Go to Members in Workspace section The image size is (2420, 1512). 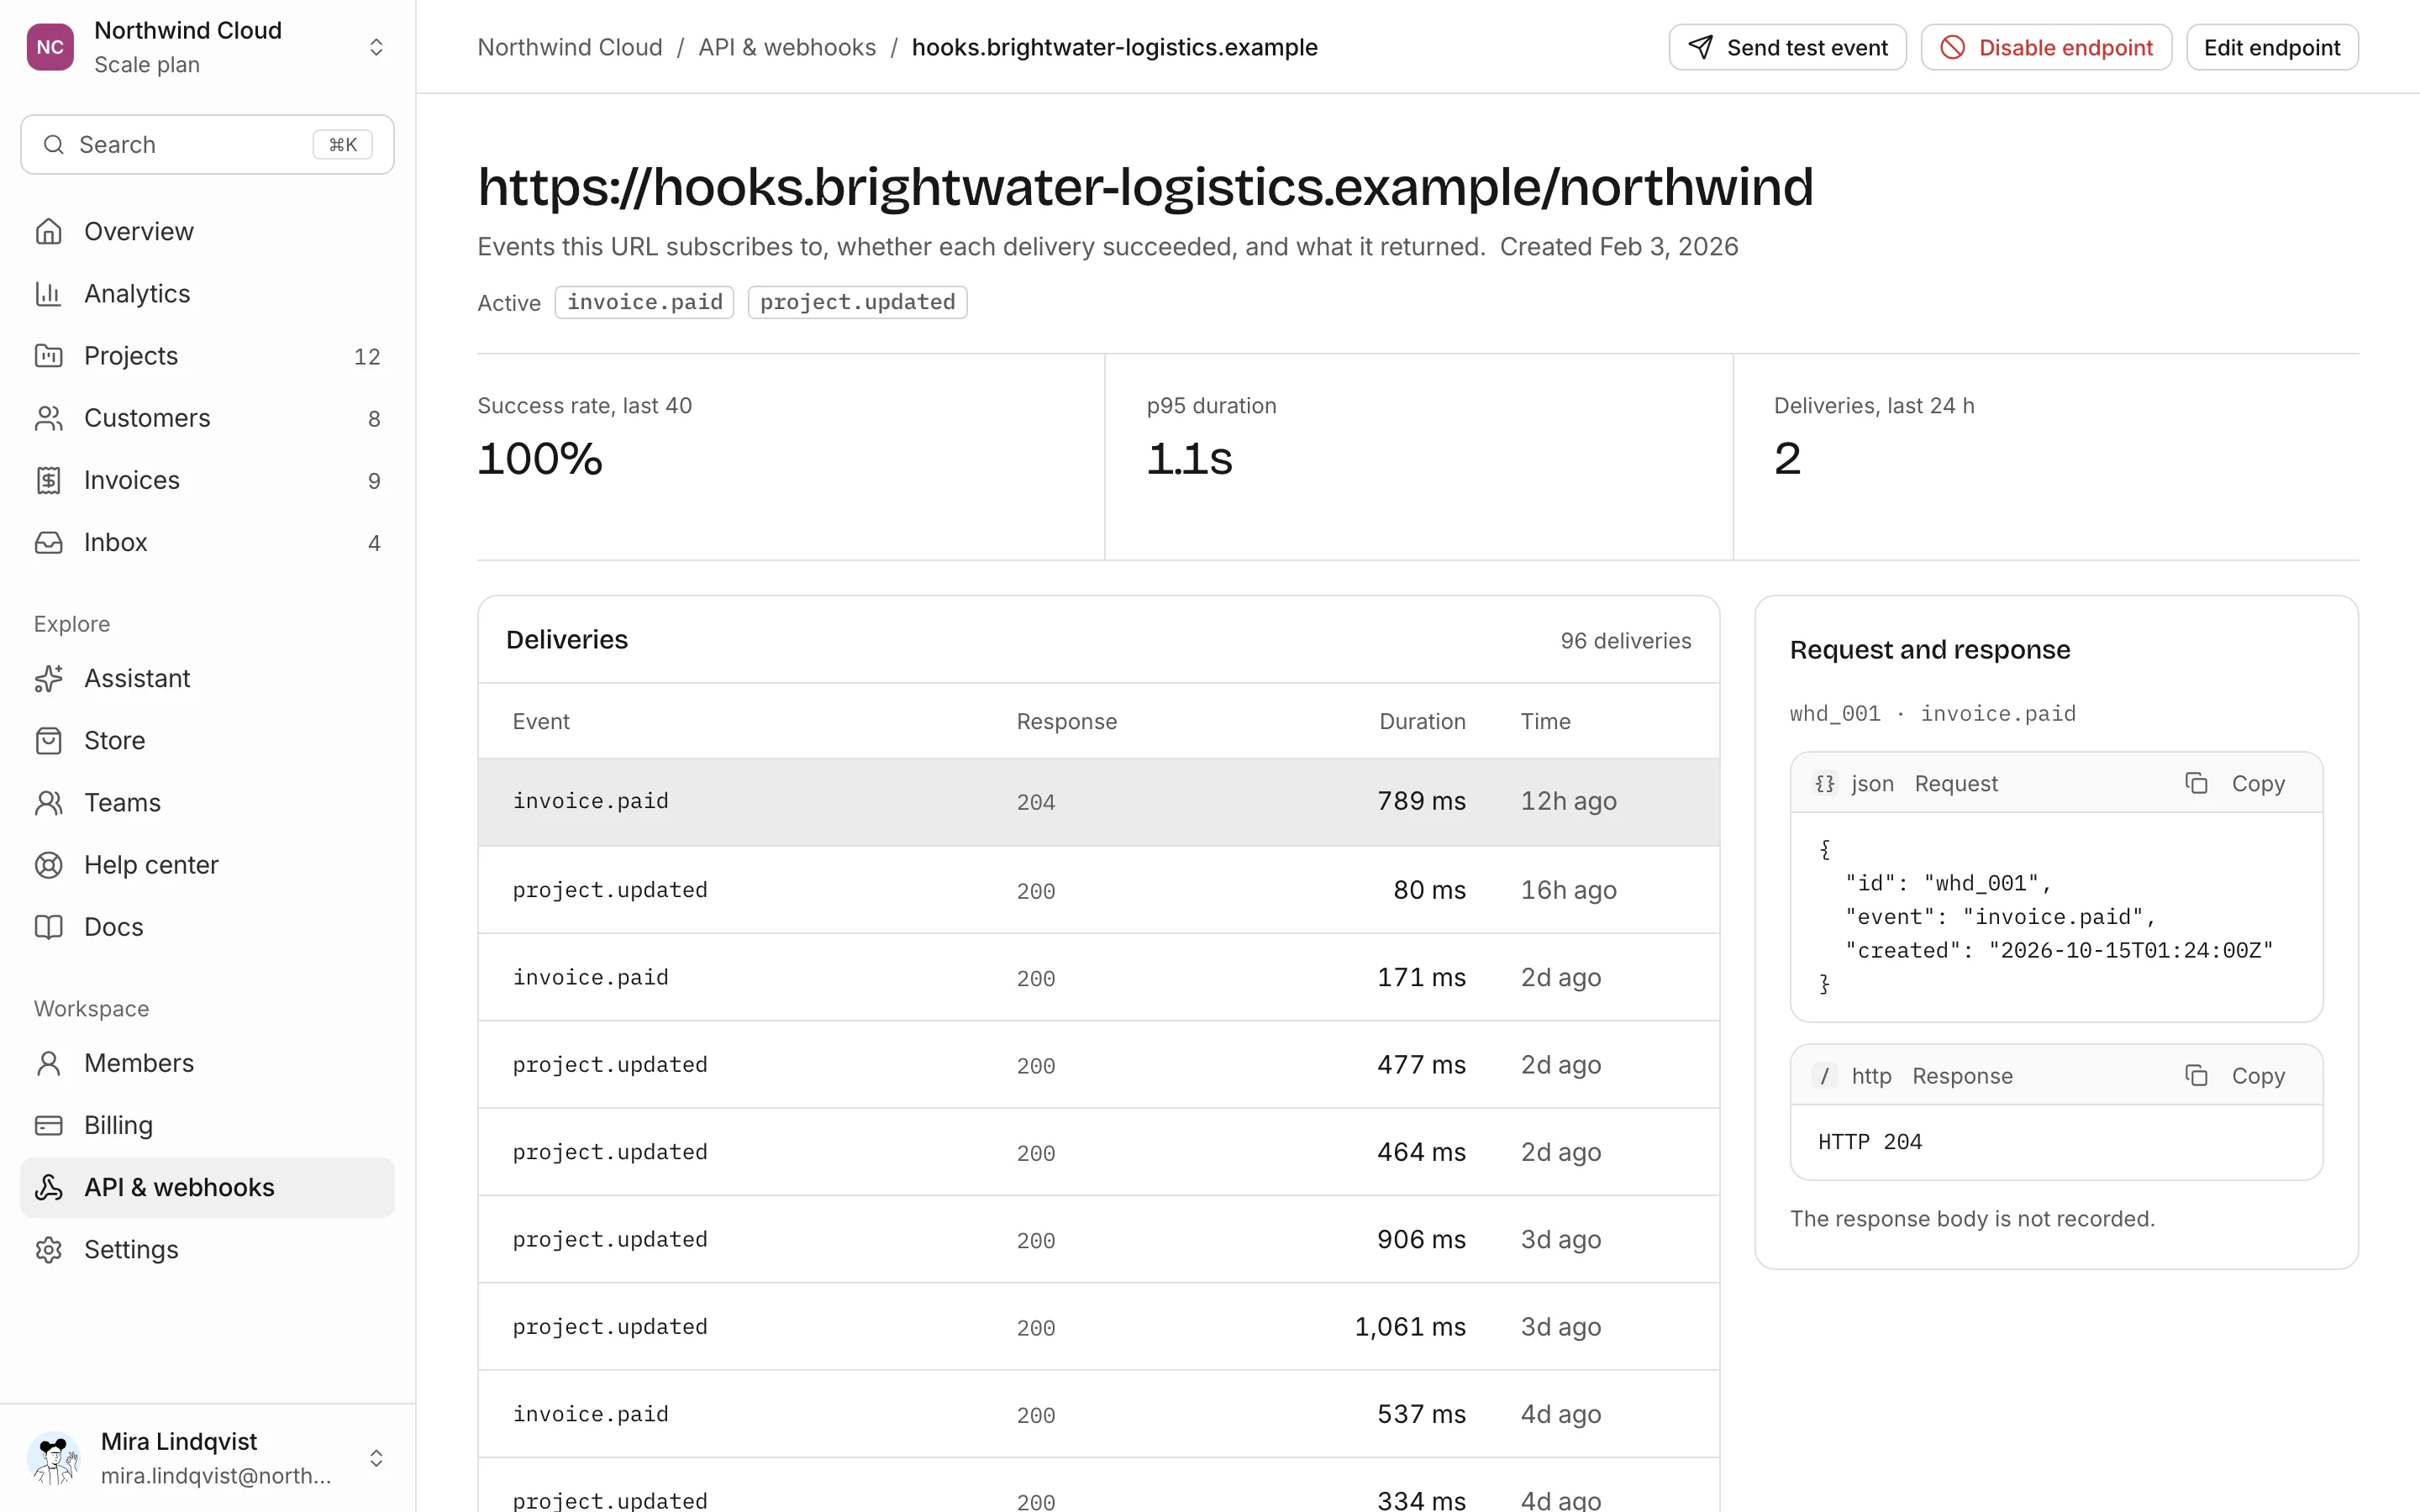tap(207, 1062)
